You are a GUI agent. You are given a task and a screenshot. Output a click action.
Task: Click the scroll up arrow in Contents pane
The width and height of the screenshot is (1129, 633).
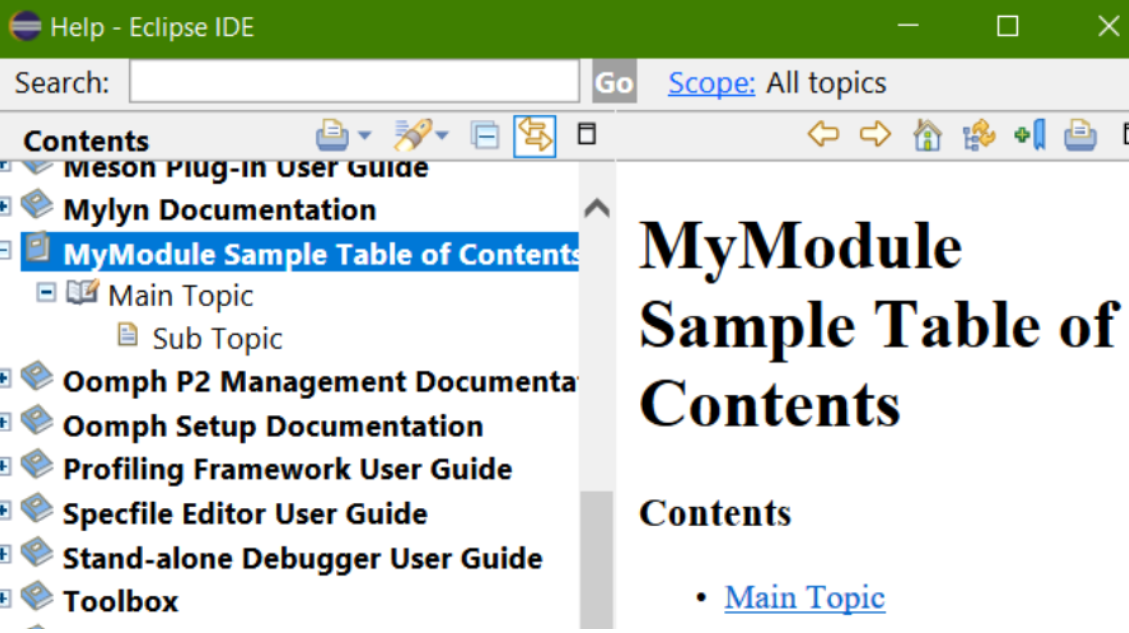tap(597, 208)
